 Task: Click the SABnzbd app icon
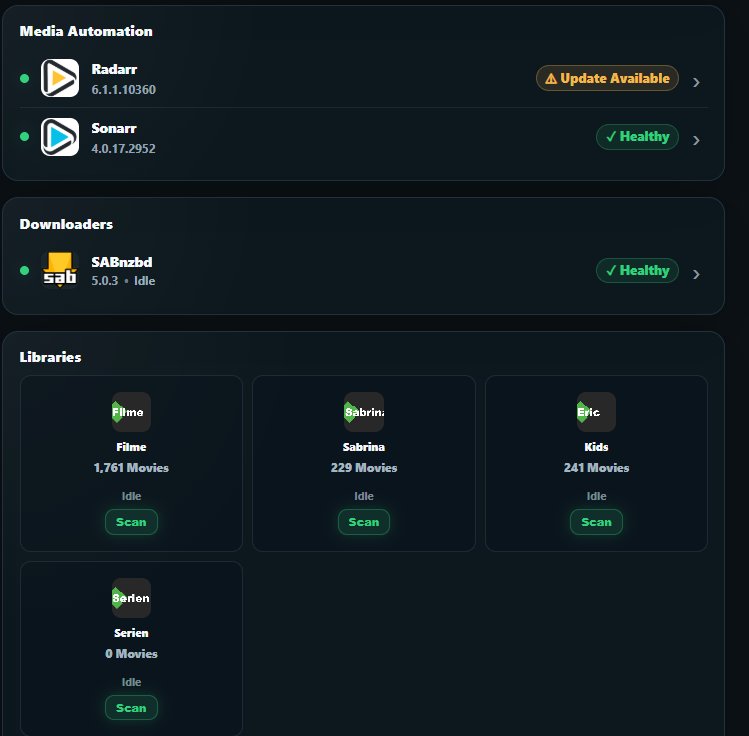(x=60, y=270)
